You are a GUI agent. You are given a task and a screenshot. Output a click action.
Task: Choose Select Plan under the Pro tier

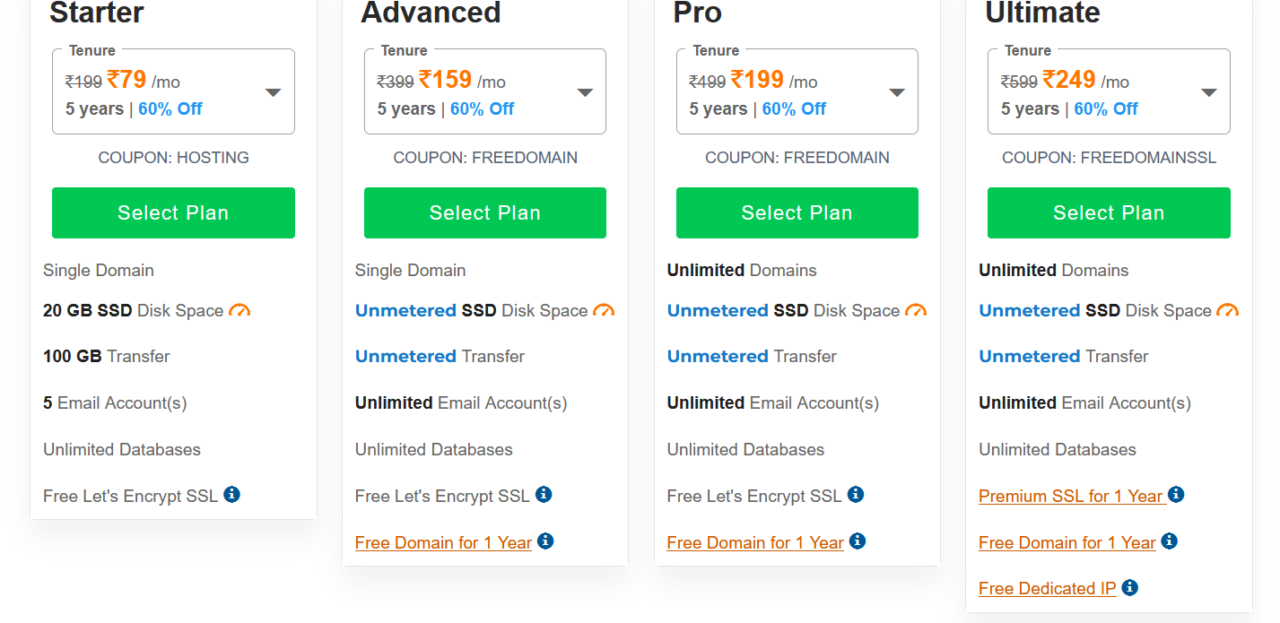click(x=797, y=213)
